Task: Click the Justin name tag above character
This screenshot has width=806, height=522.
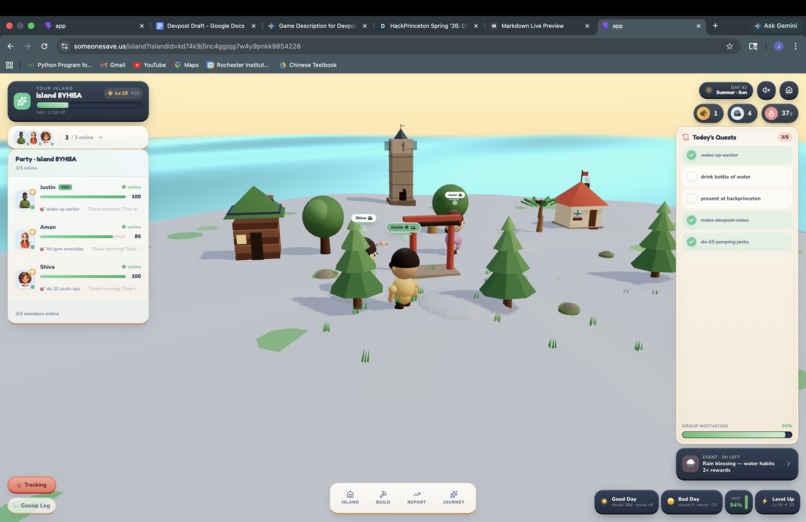Action: pos(403,227)
